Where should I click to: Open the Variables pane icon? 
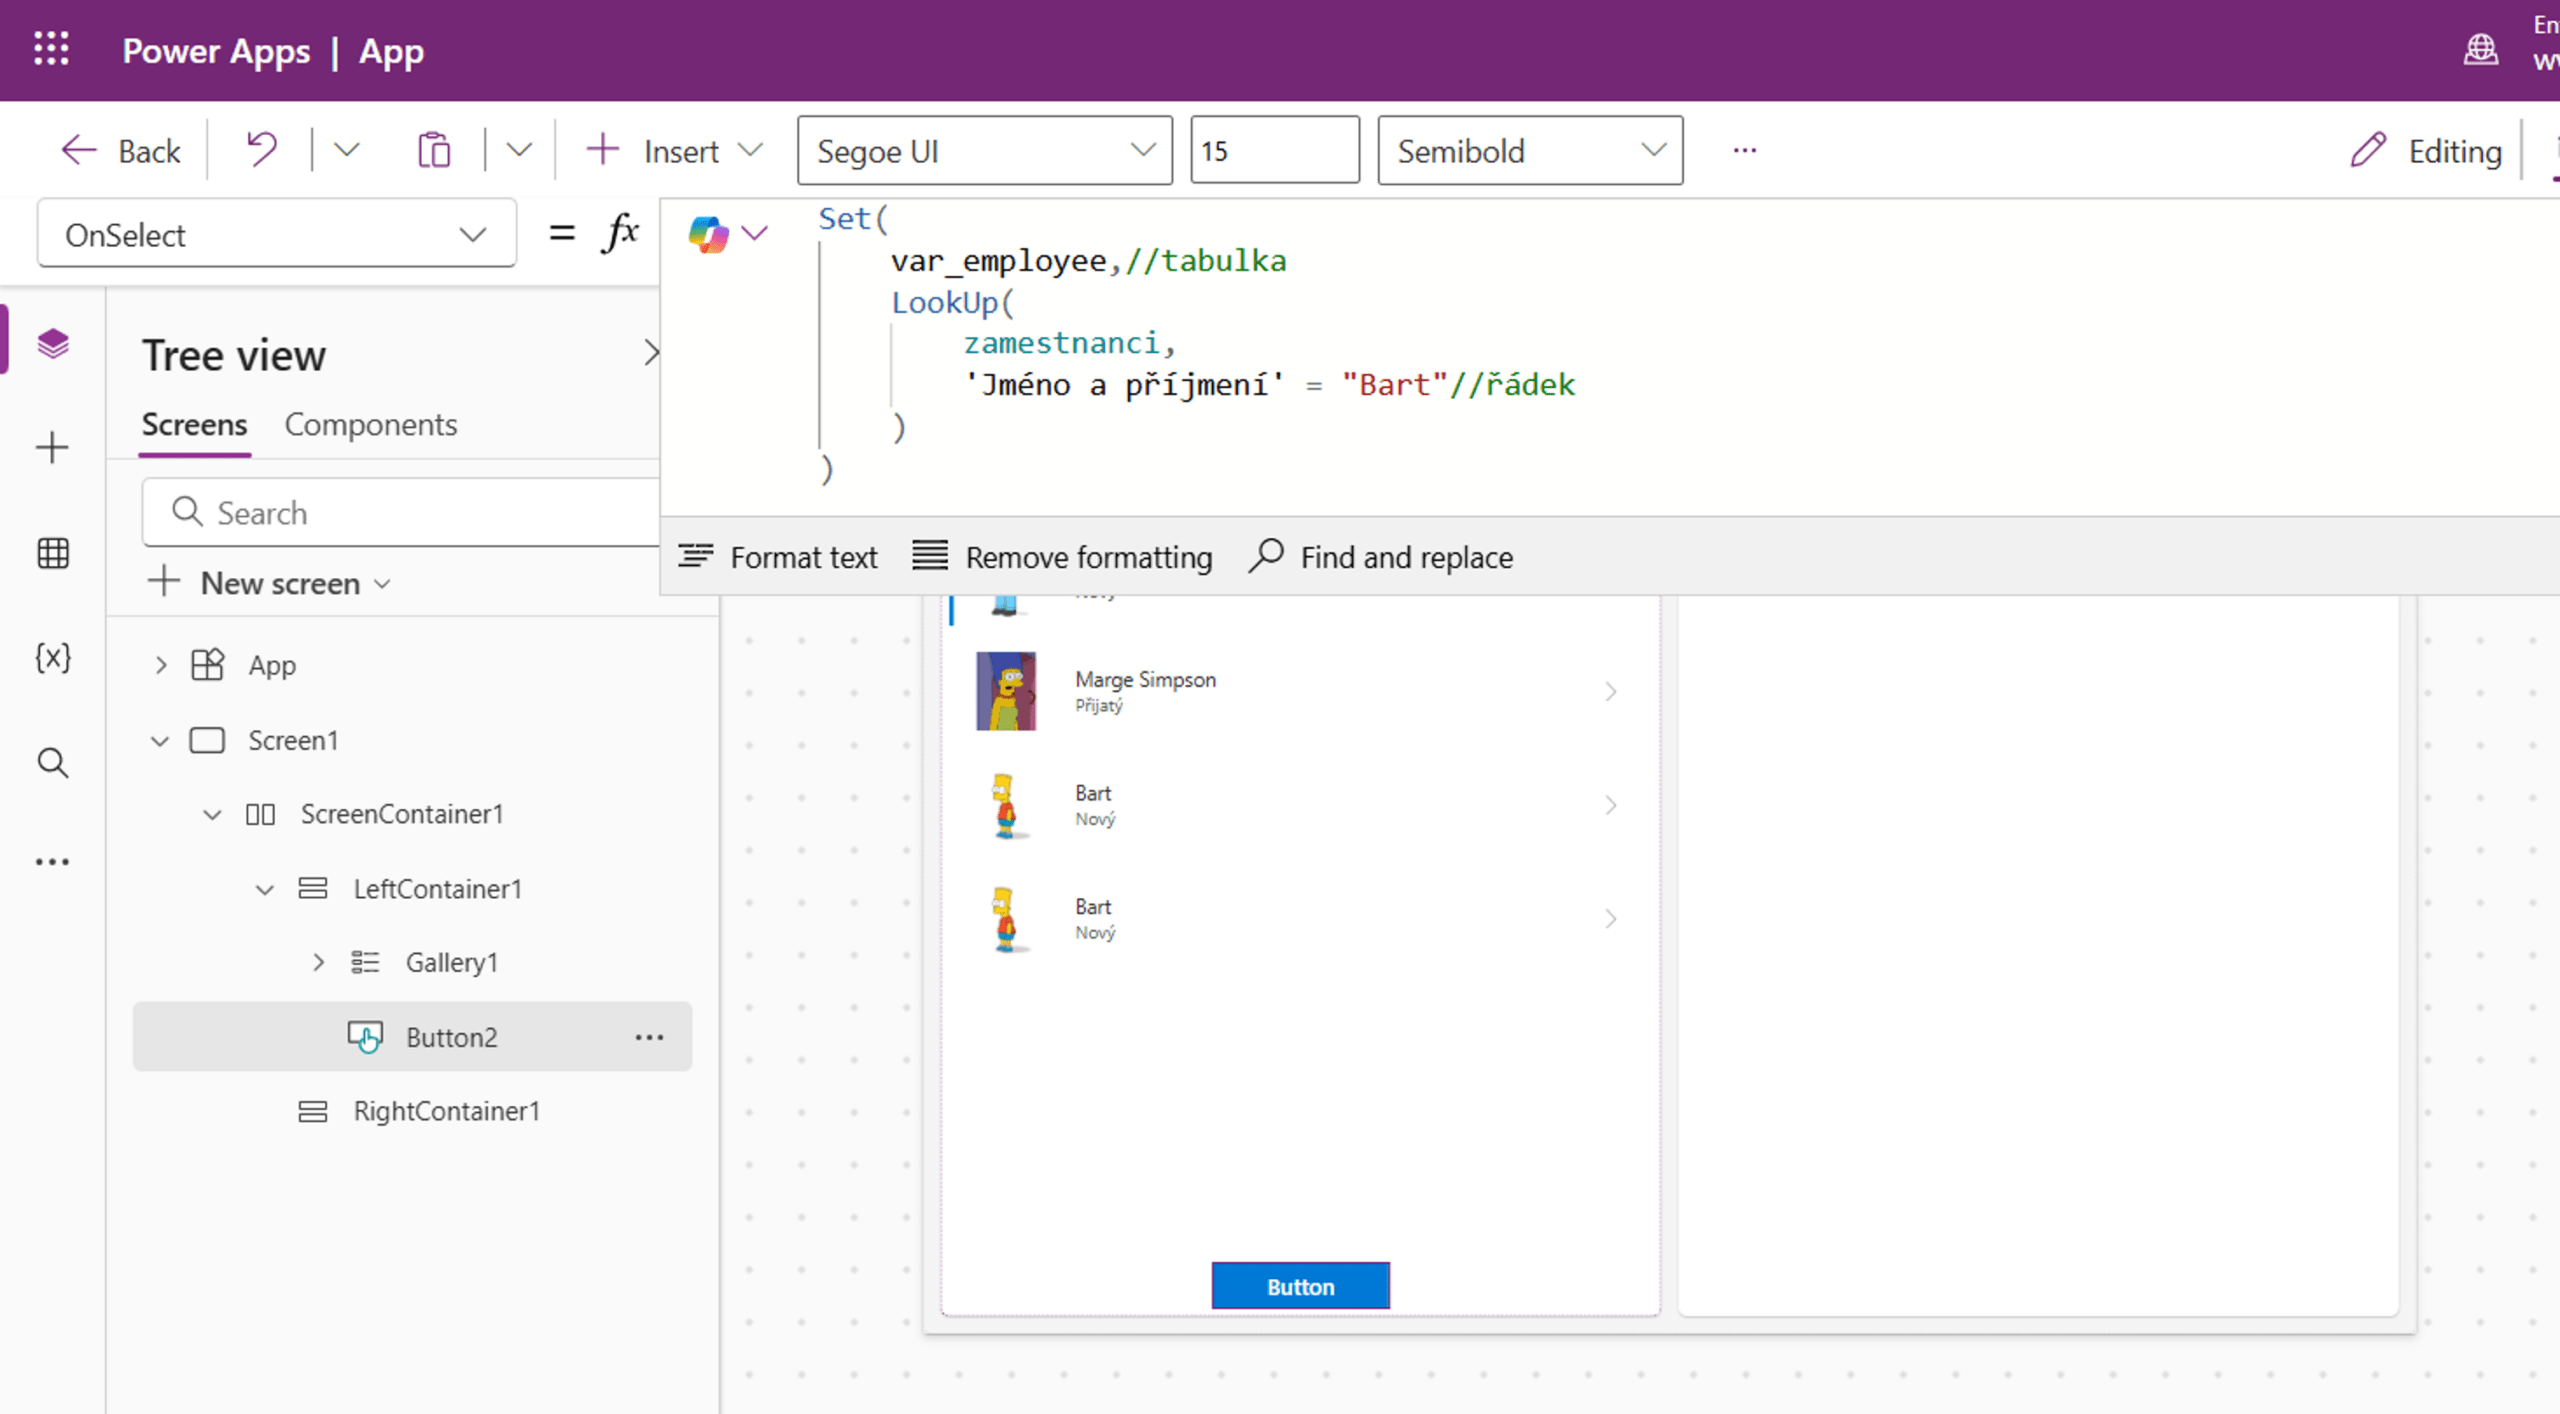tap(52, 658)
